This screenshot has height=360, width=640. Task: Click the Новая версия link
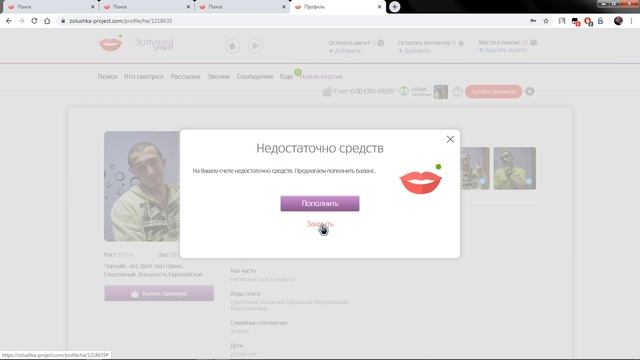click(x=321, y=76)
